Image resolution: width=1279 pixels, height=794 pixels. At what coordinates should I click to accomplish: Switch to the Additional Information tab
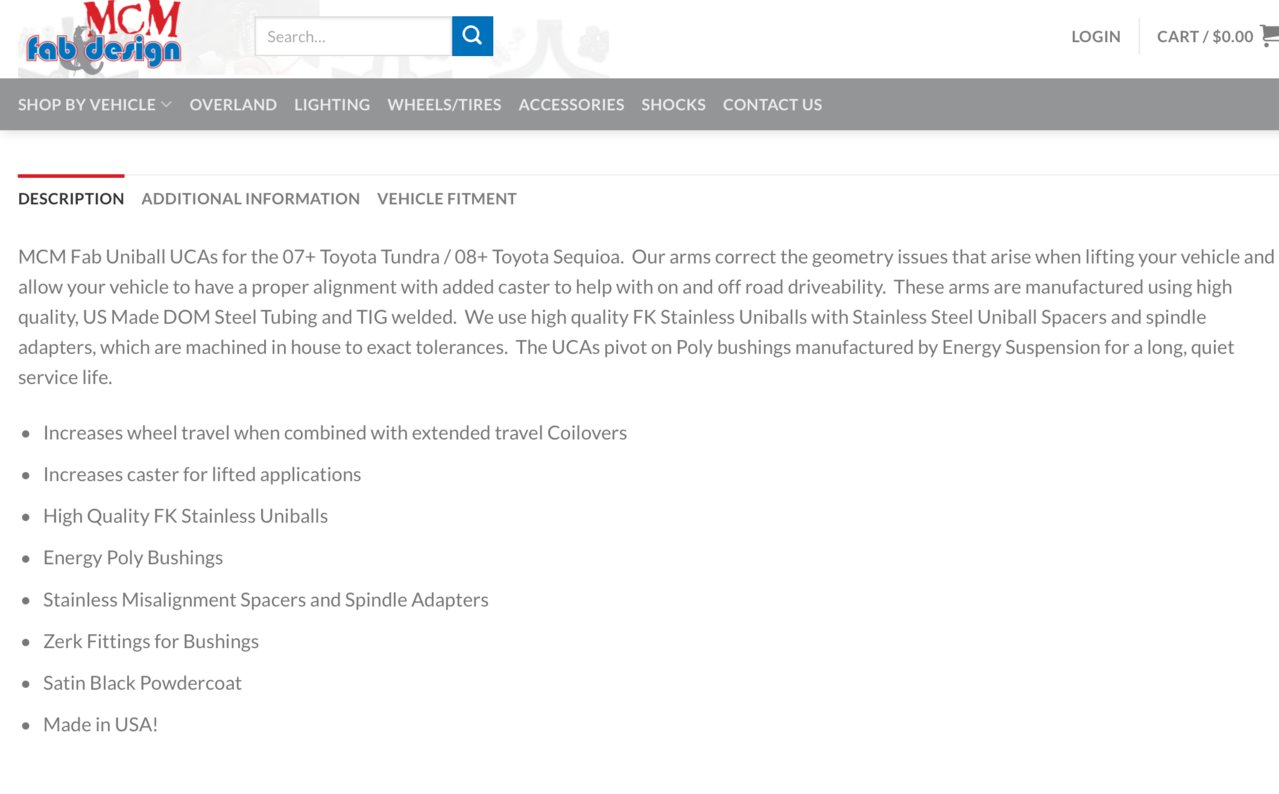(x=250, y=198)
